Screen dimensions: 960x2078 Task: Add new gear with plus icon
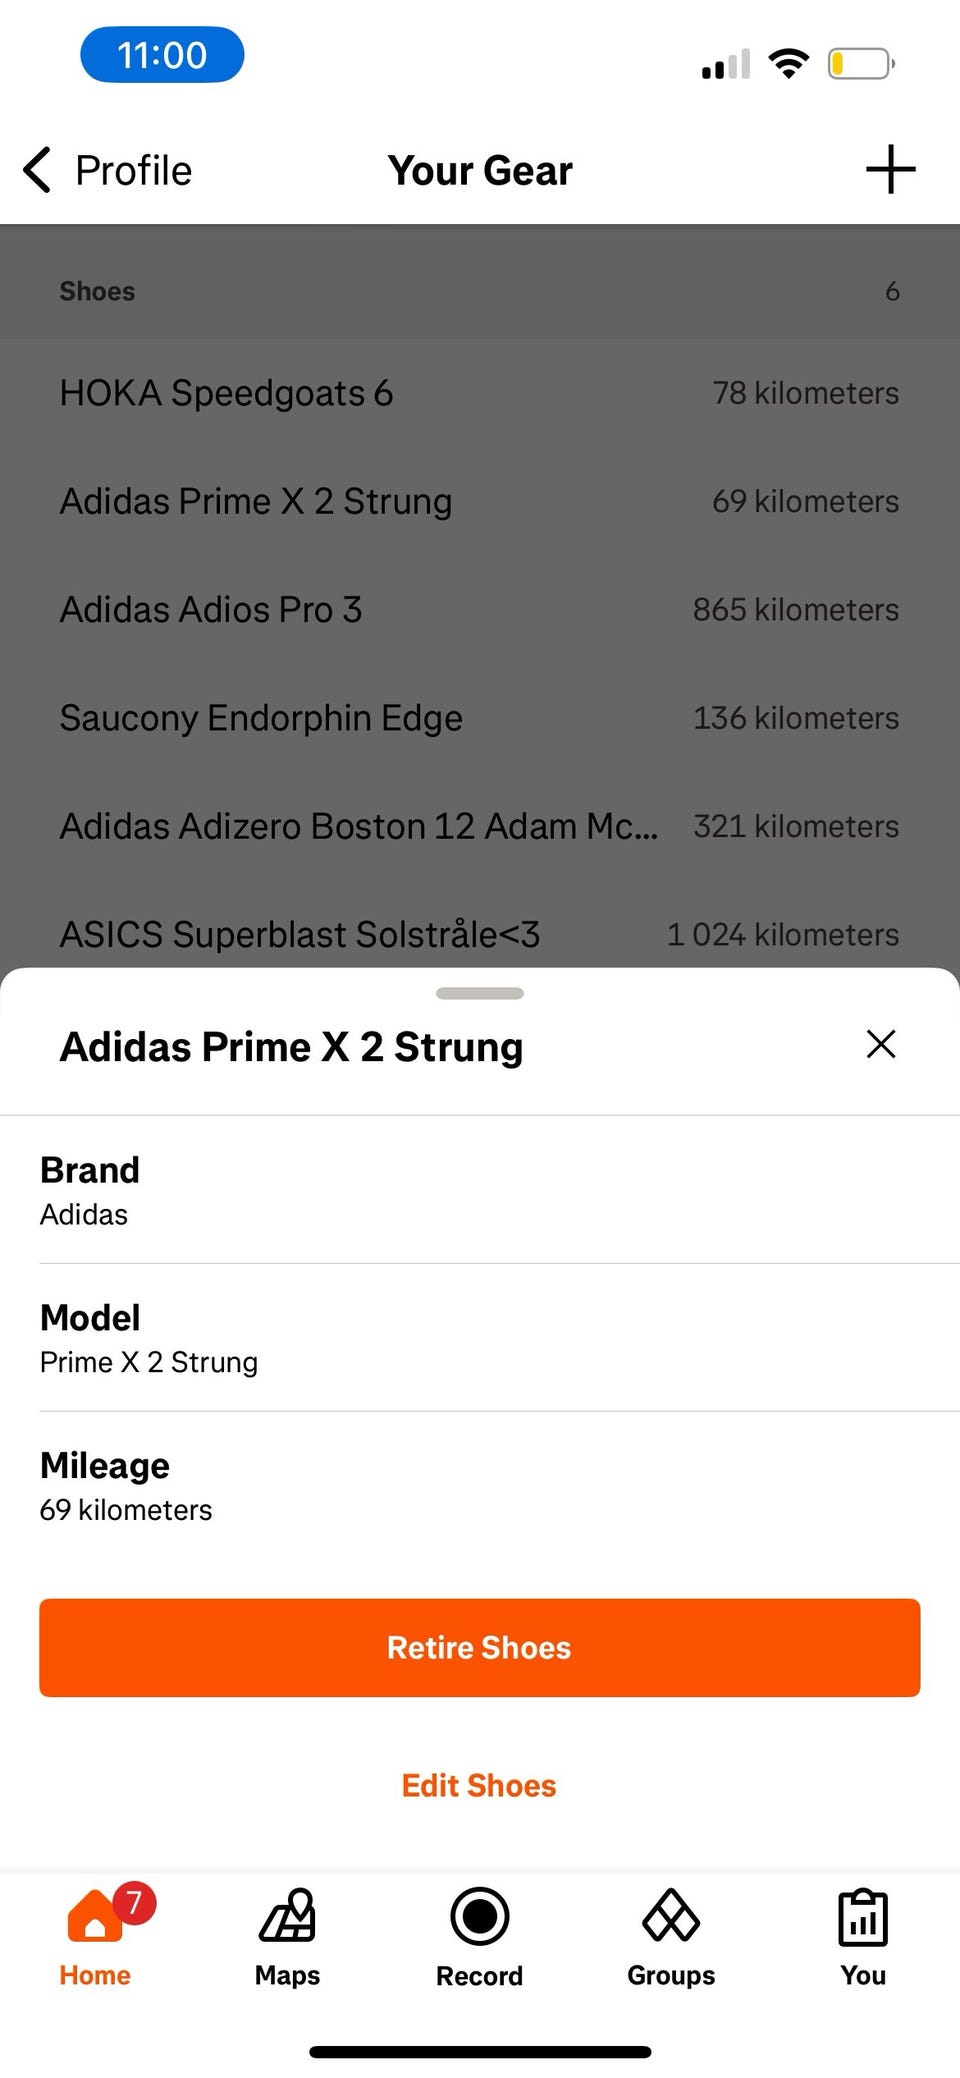pos(890,169)
